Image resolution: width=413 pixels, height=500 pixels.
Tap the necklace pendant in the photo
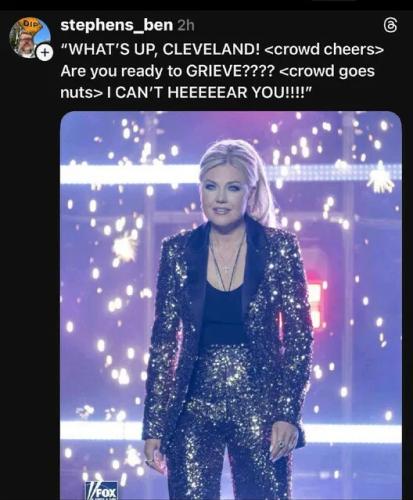tap(227, 269)
